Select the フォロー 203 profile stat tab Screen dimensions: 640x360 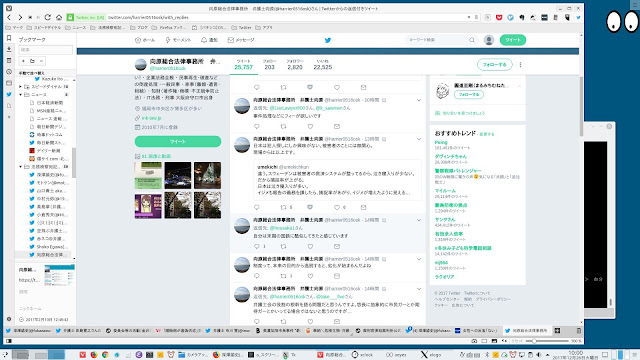tap(269, 64)
